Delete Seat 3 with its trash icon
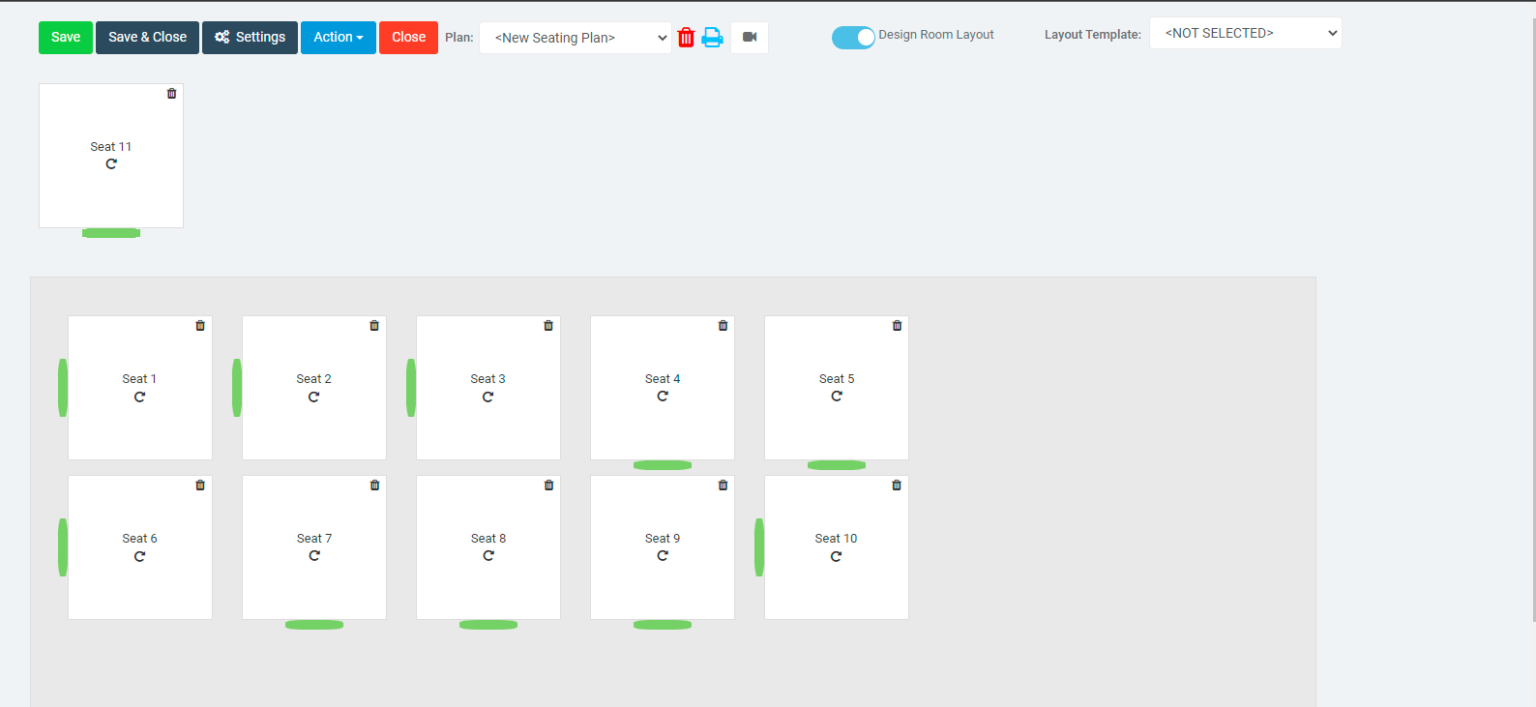This screenshot has height=707, width=1536. pyautogui.click(x=548, y=325)
